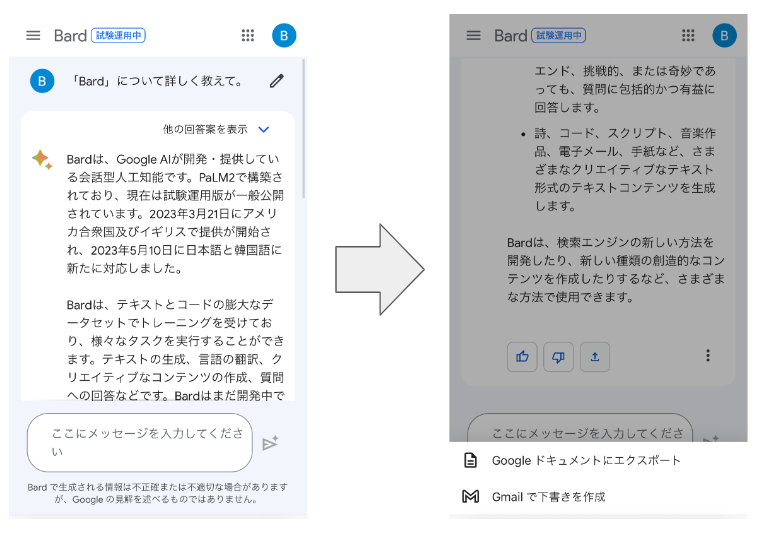Click thumbs up on response
765x535 pixels.
coord(522,357)
